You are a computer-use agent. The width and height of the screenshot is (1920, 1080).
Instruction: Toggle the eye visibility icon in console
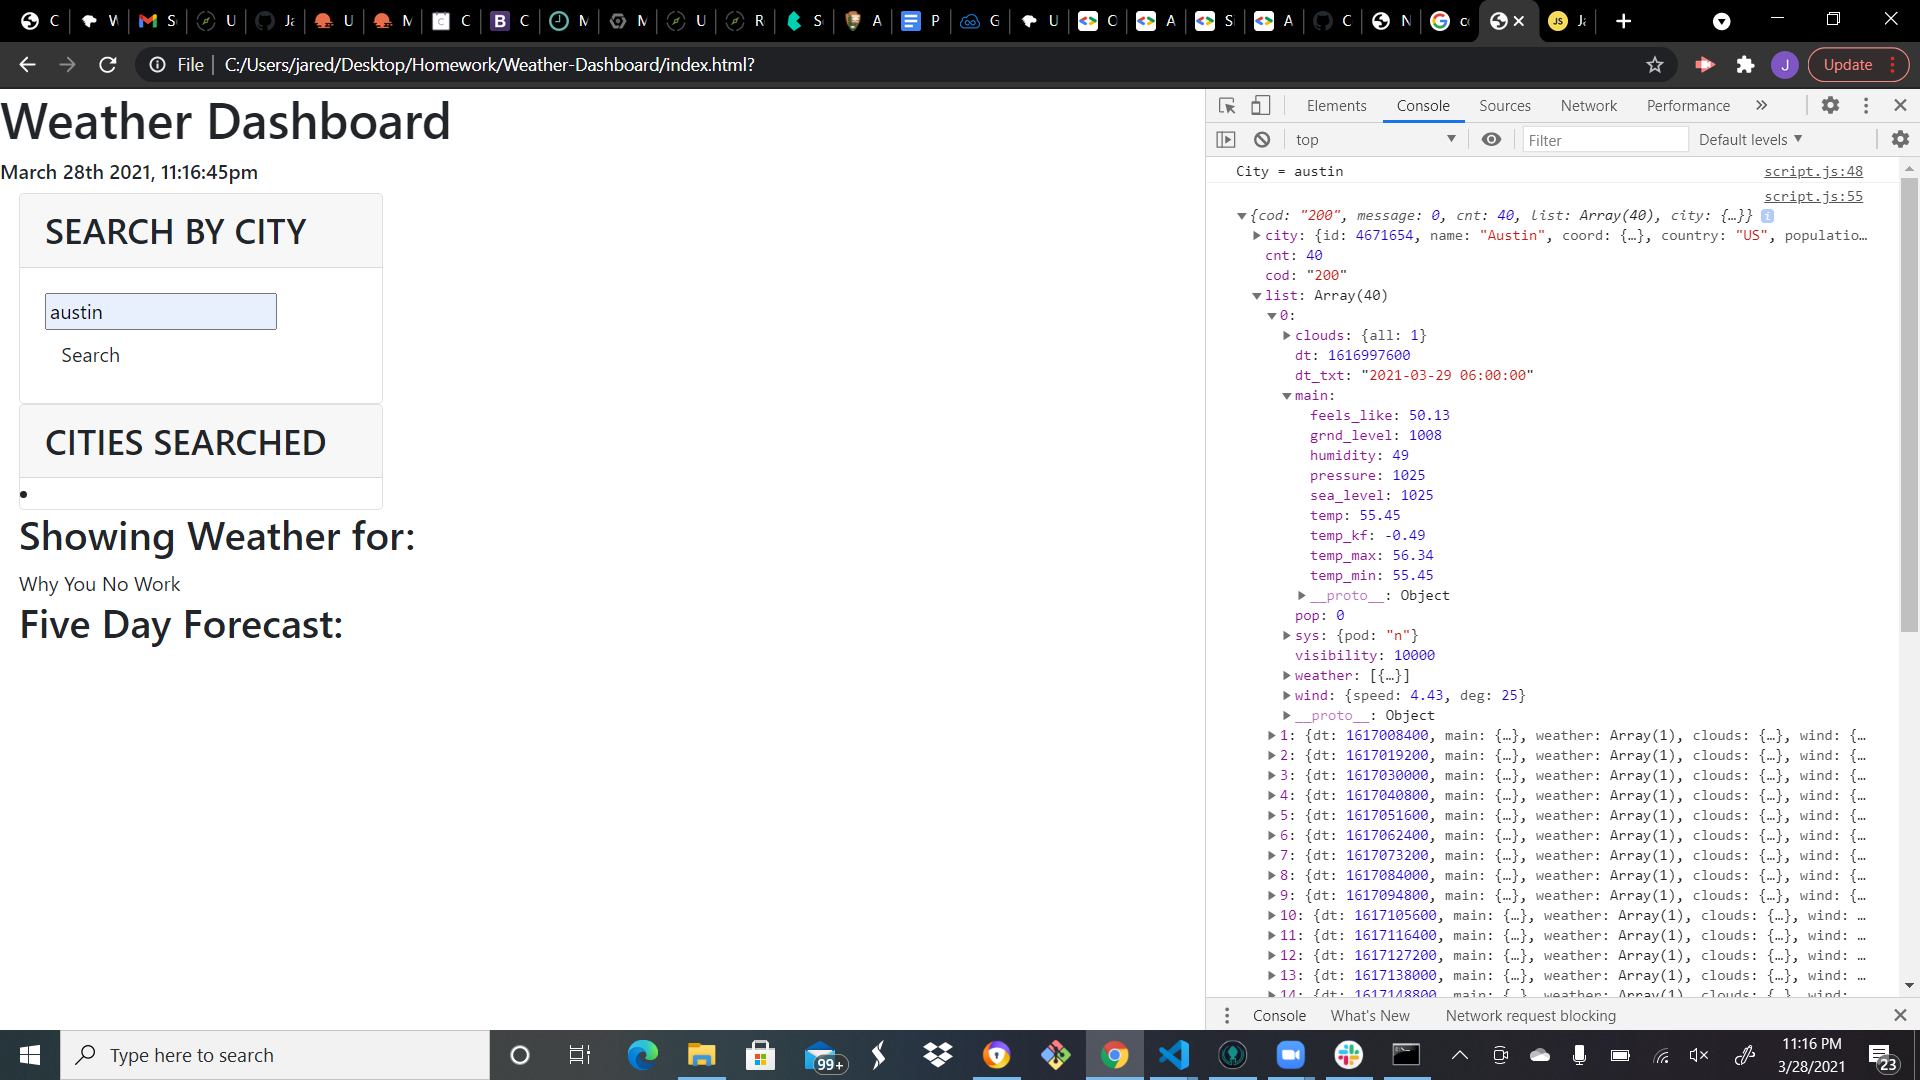pyautogui.click(x=1491, y=138)
